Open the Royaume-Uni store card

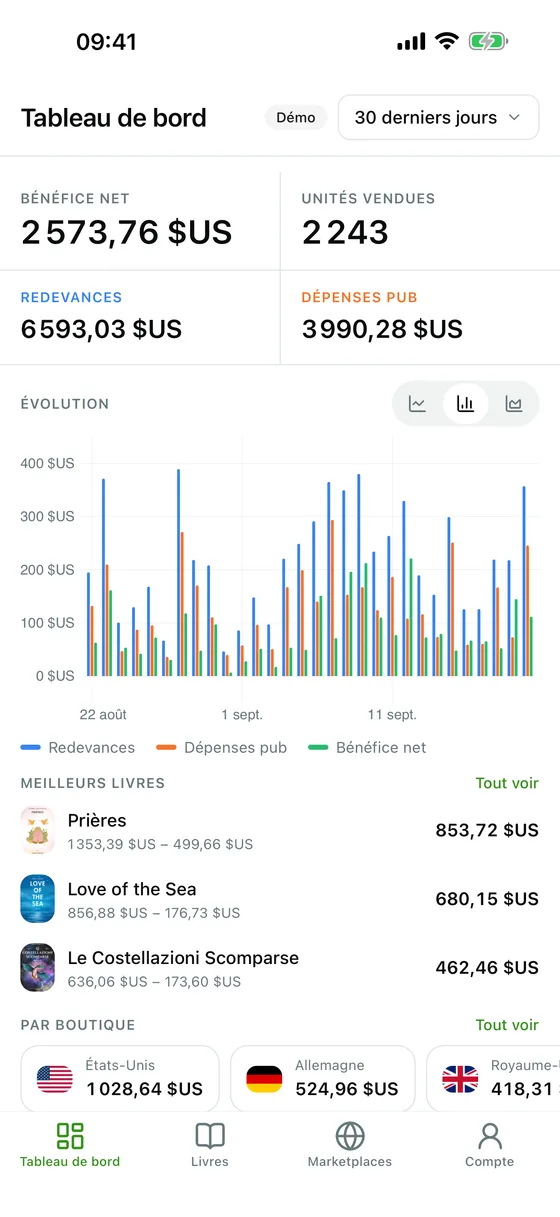(493, 1079)
